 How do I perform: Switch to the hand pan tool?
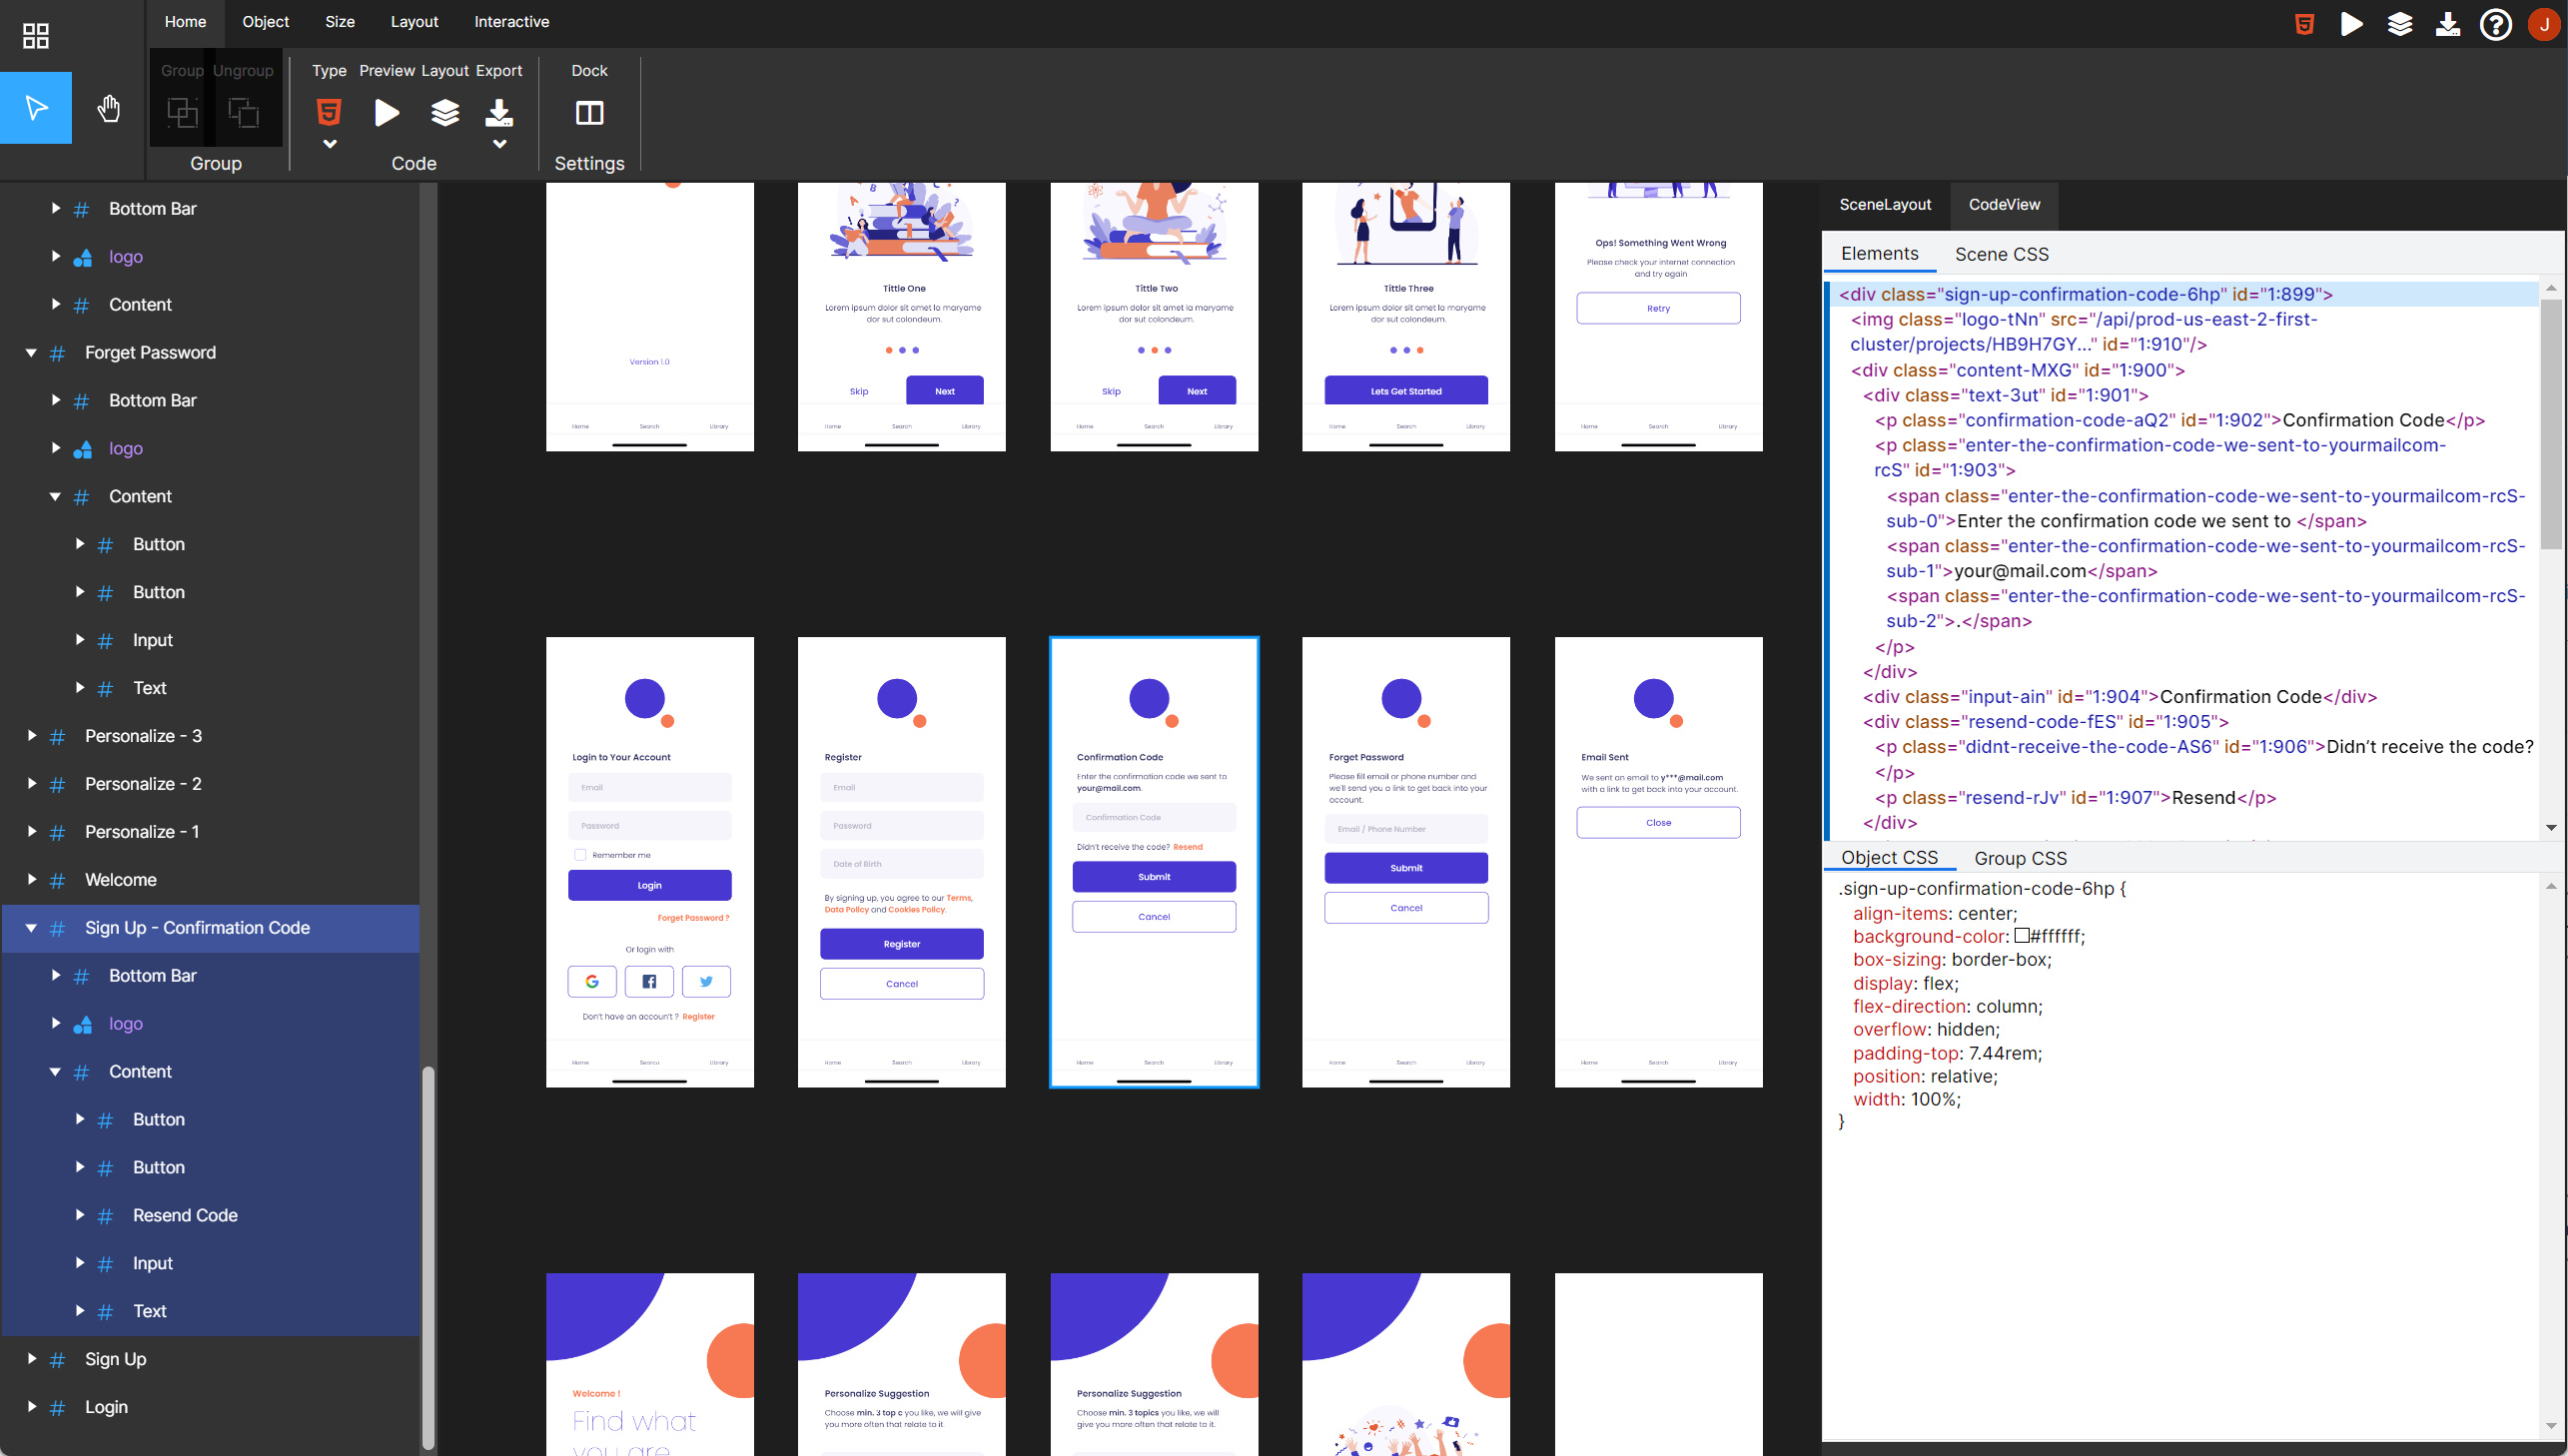click(x=108, y=107)
